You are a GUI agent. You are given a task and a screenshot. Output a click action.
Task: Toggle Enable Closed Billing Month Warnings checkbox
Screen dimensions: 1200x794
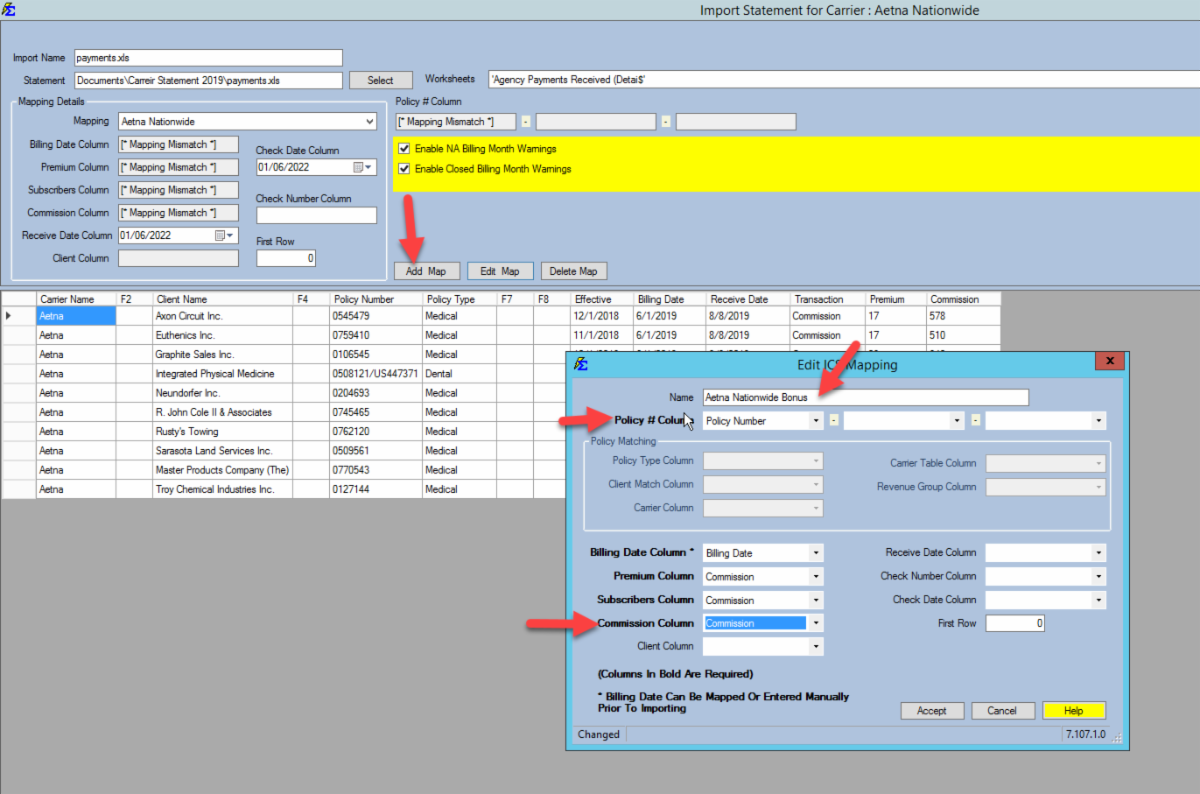[x=404, y=169]
